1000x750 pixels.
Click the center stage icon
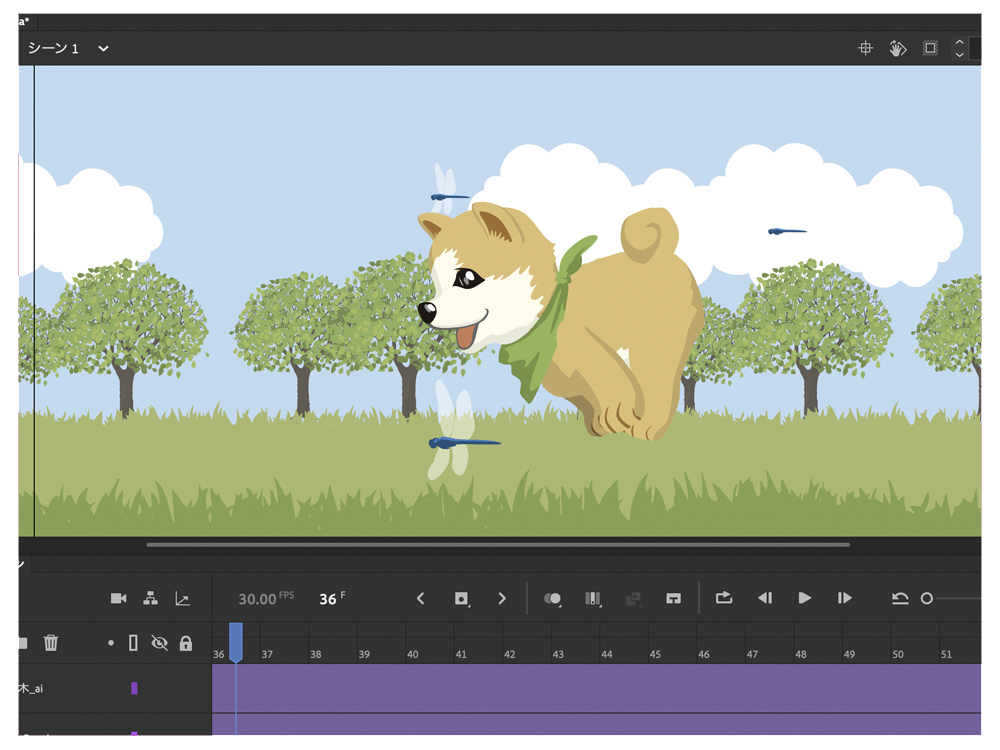(866, 48)
